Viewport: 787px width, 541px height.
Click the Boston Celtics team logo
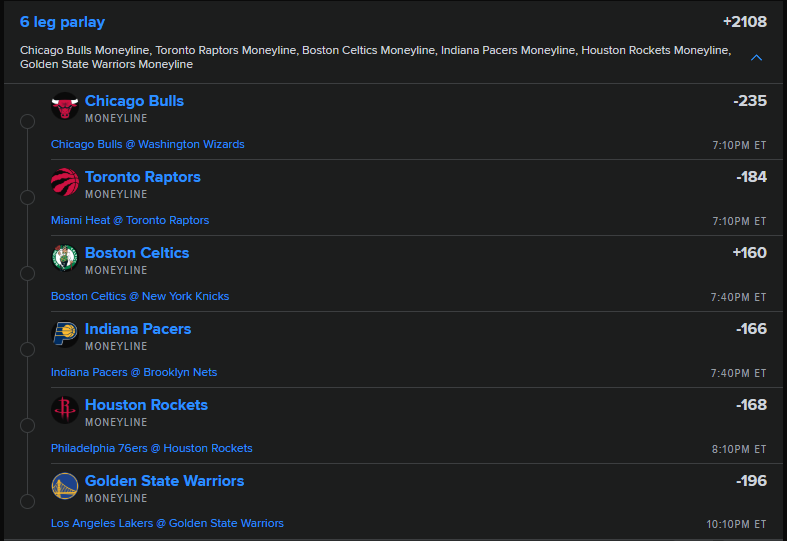(65, 258)
